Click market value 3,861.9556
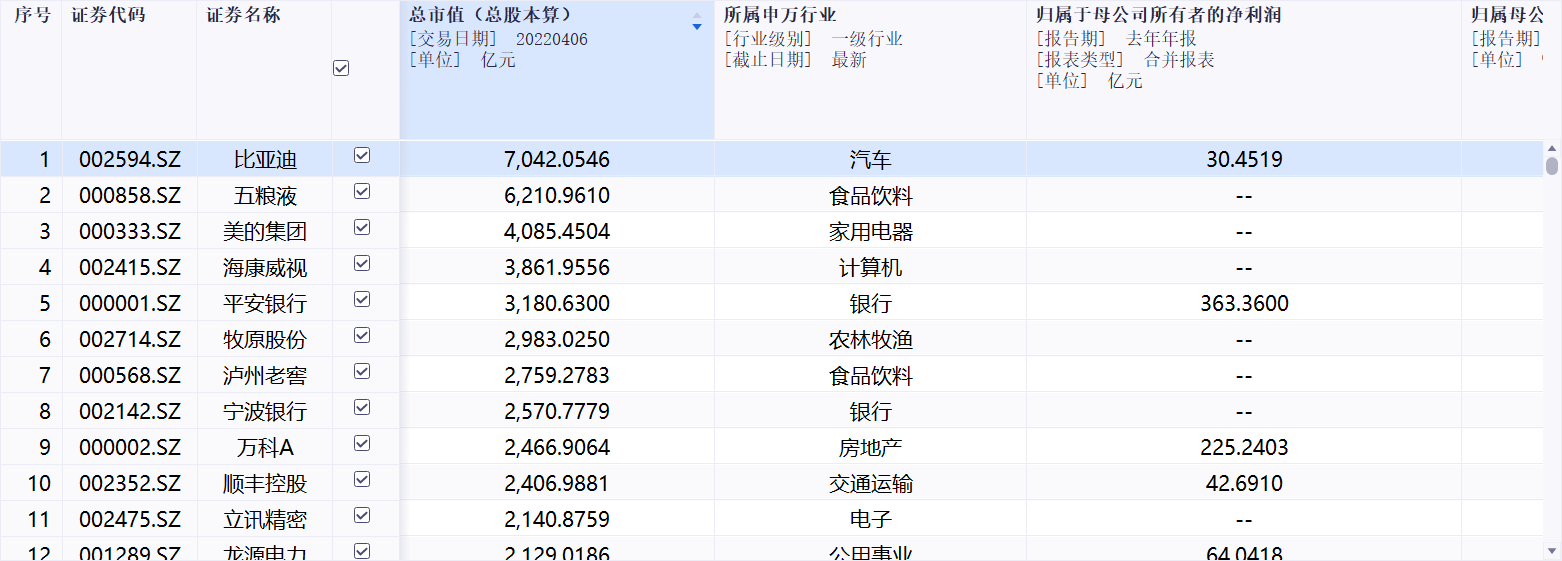Viewport: 1562px width, 561px height. coord(557,268)
